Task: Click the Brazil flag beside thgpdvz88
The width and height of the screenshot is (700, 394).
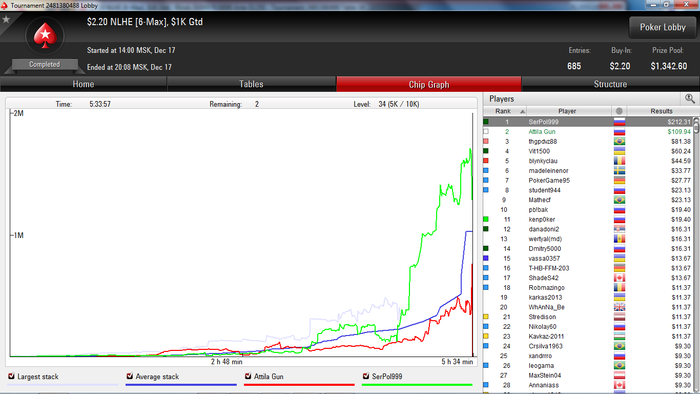Action: pyautogui.click(x=619, y=141)
